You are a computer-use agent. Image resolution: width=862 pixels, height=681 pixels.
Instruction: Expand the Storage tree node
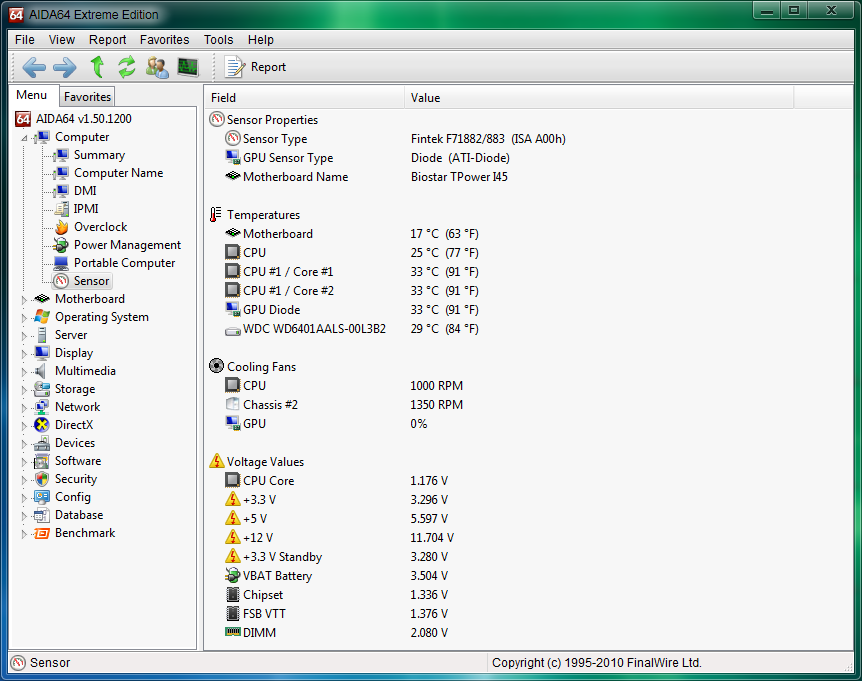24,390
